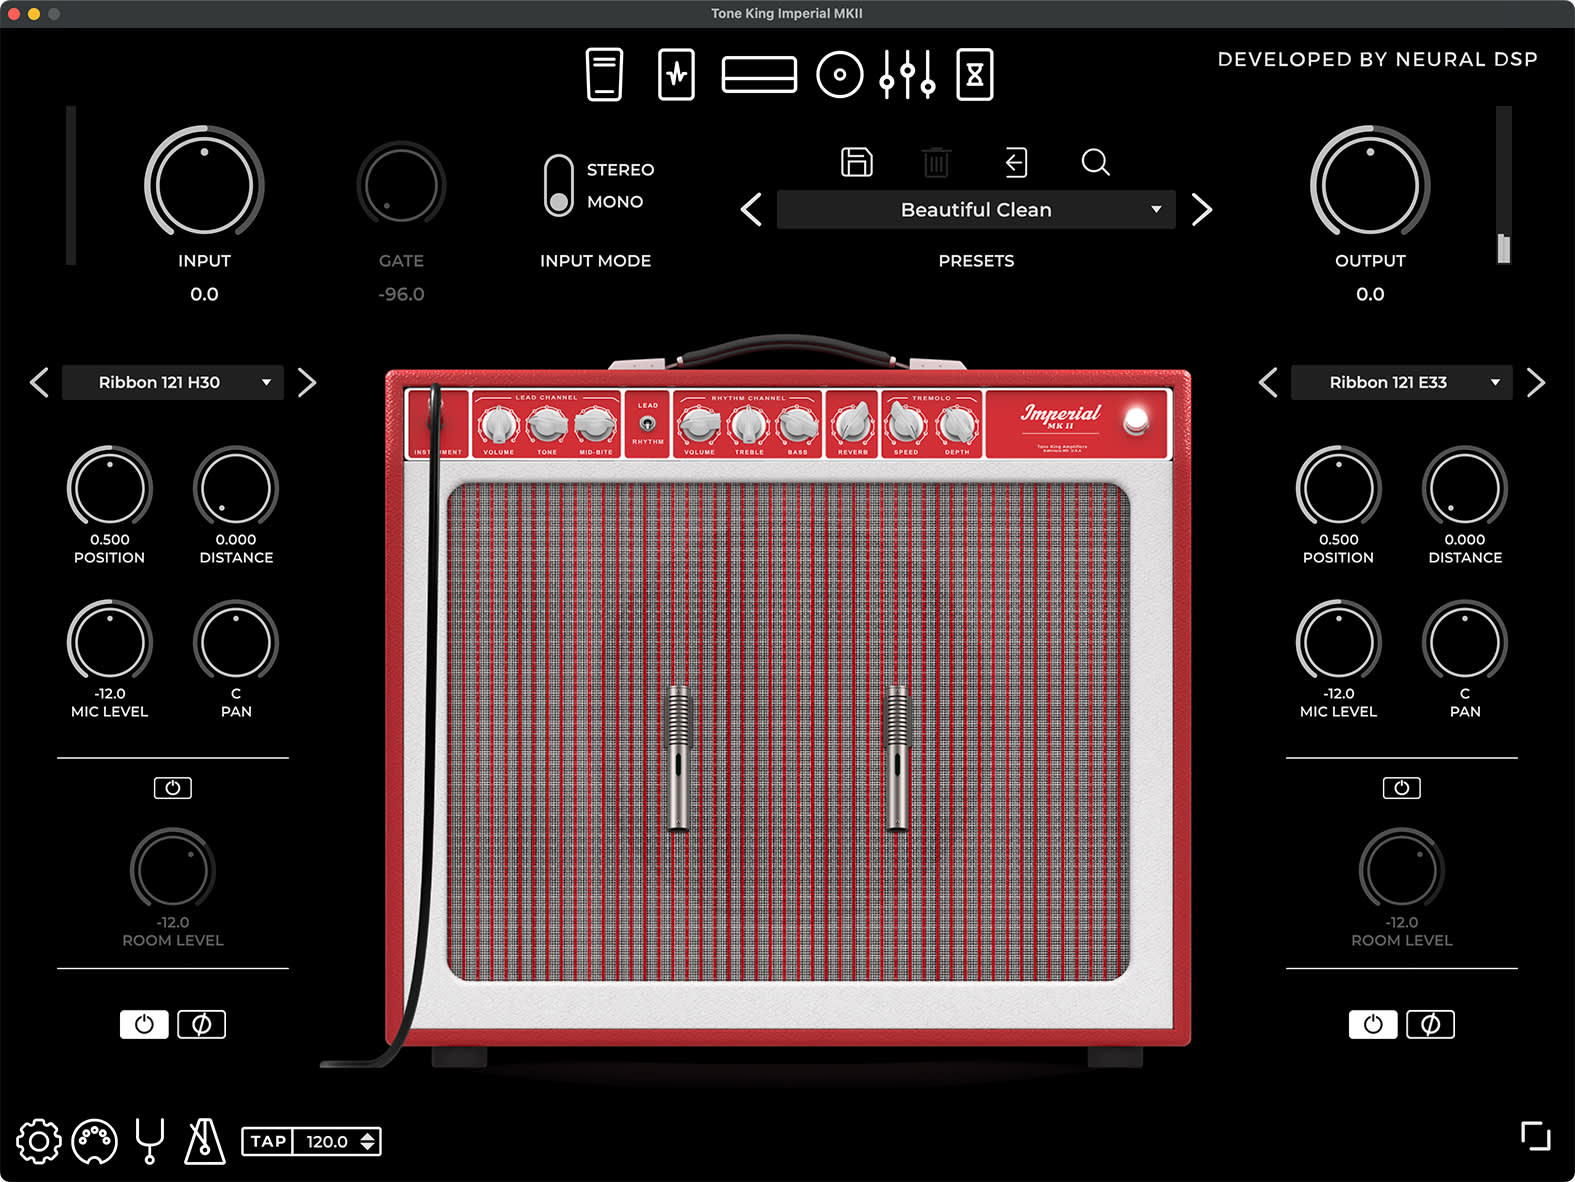This screenshot has width=1575, height=1182.
Task: Click the Lead channel TONE knob
Action: (x=547, y=425)
